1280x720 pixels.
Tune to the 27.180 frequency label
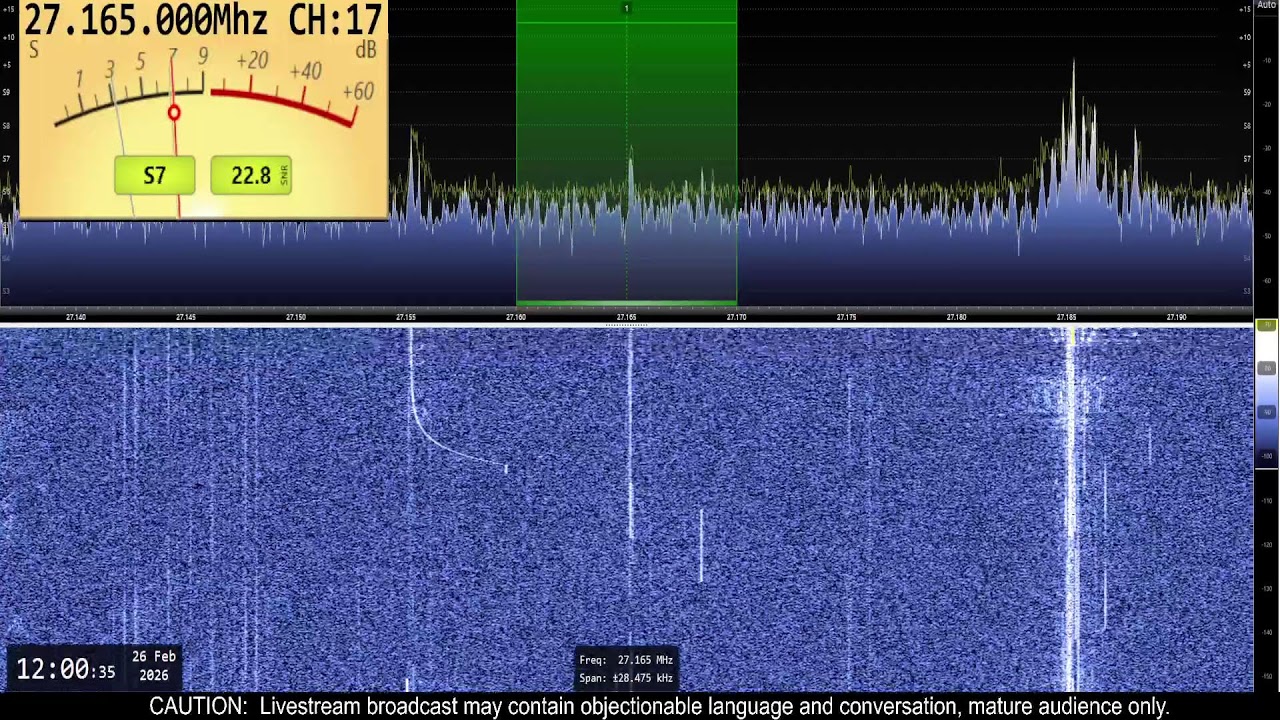(x=956, y=317)
